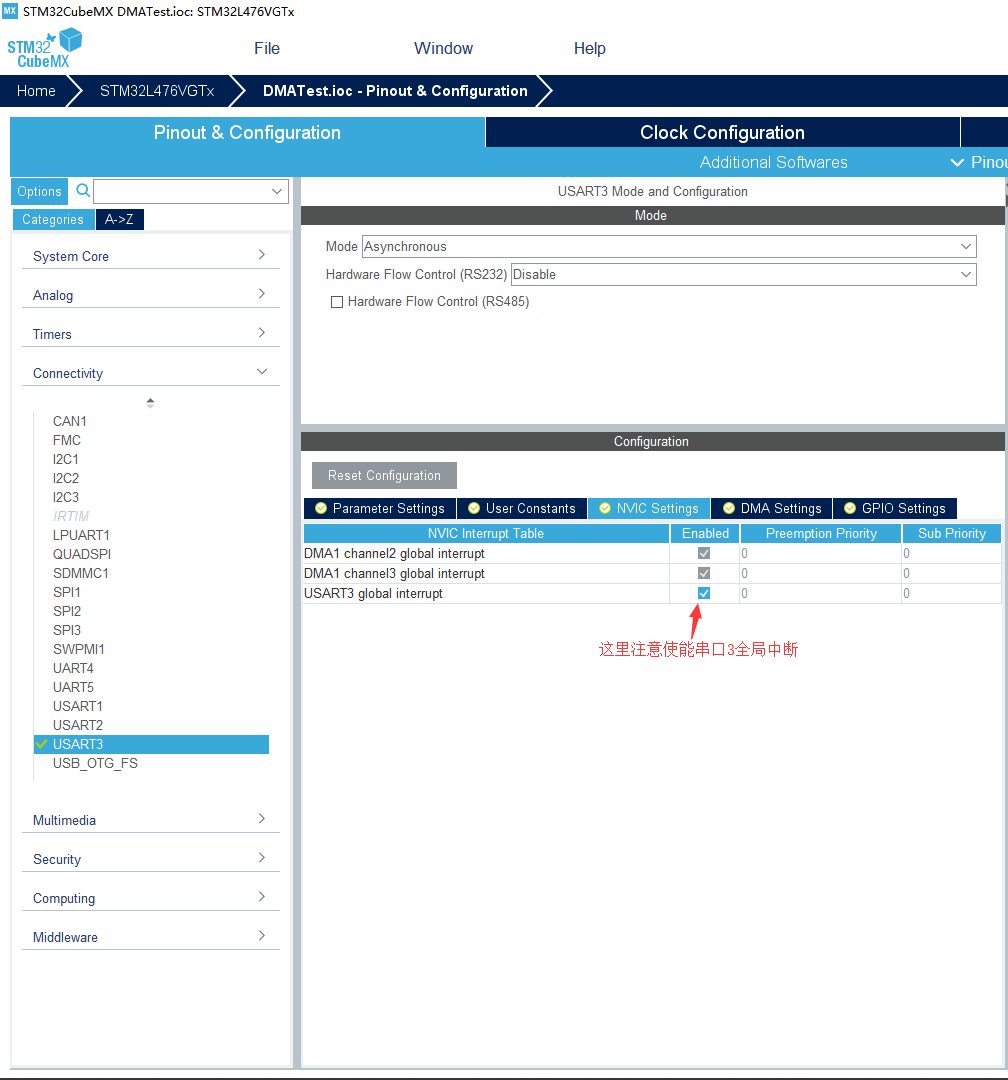This screenshot has width=1008, height=1080.
Task: Click the Reset Configuration button
Action: (384, 475)
